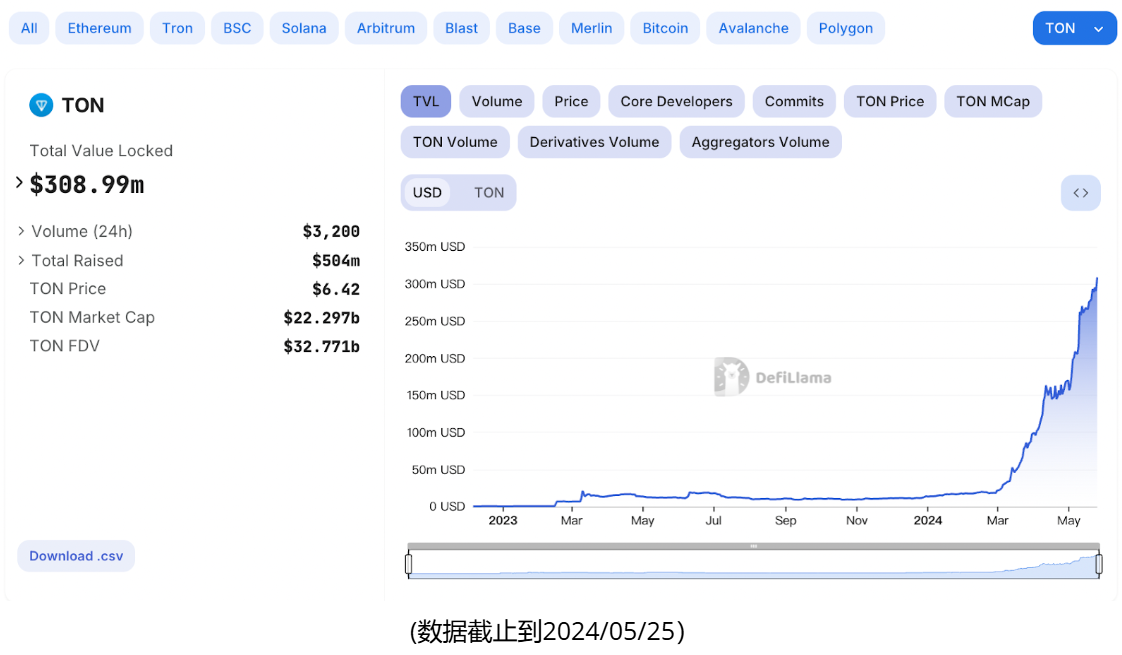Viewport: 1122px width, 655px height.
Task: Expand the Volume (24h) row
Action: click(21, 231)
